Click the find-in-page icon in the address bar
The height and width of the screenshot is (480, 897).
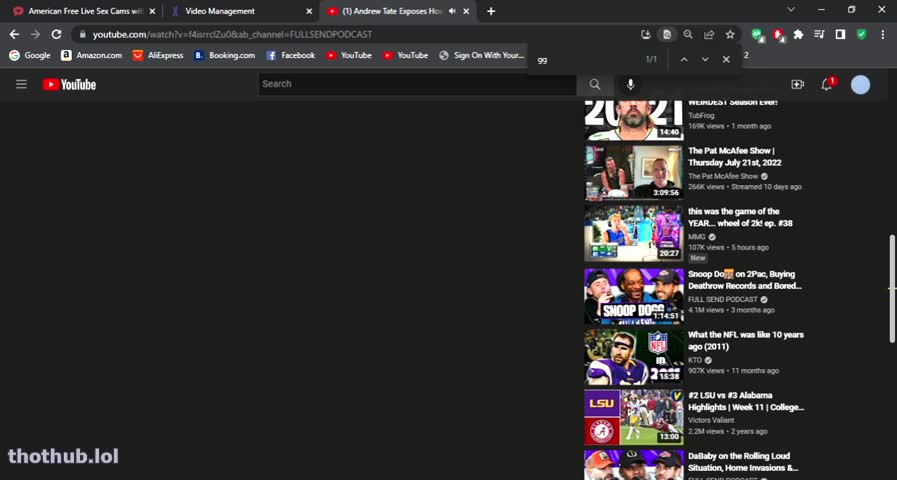(x=667, y=34)
